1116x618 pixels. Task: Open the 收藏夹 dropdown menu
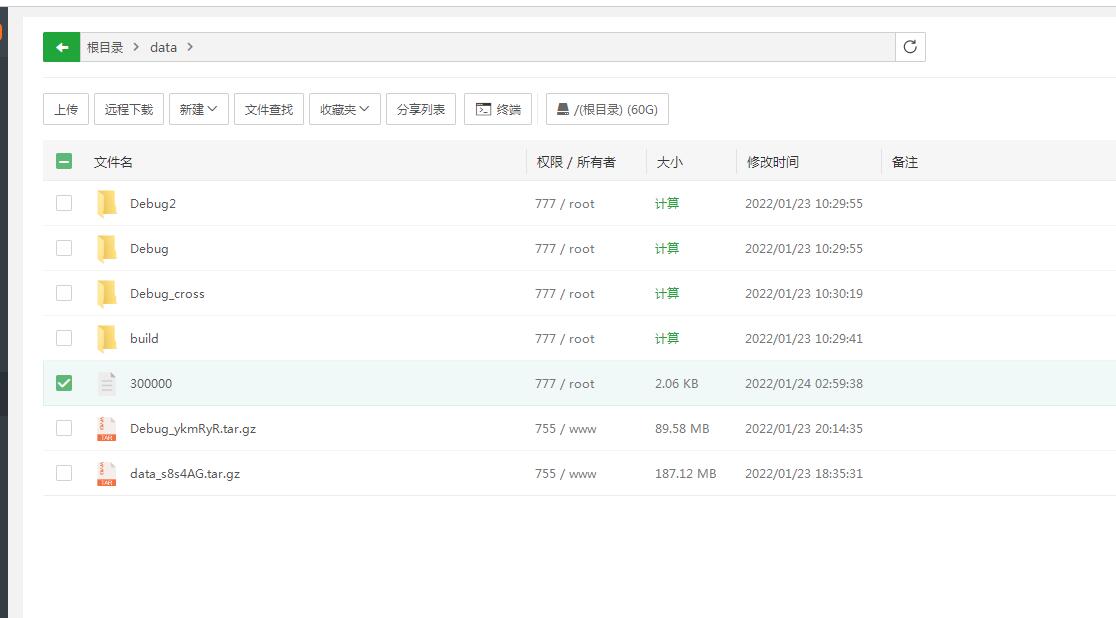click(344, 109)
